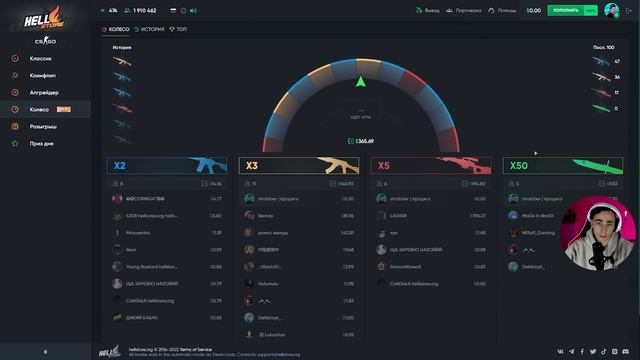
Task: Bet on the X50 green knife banner
Action: pos(563,165)
